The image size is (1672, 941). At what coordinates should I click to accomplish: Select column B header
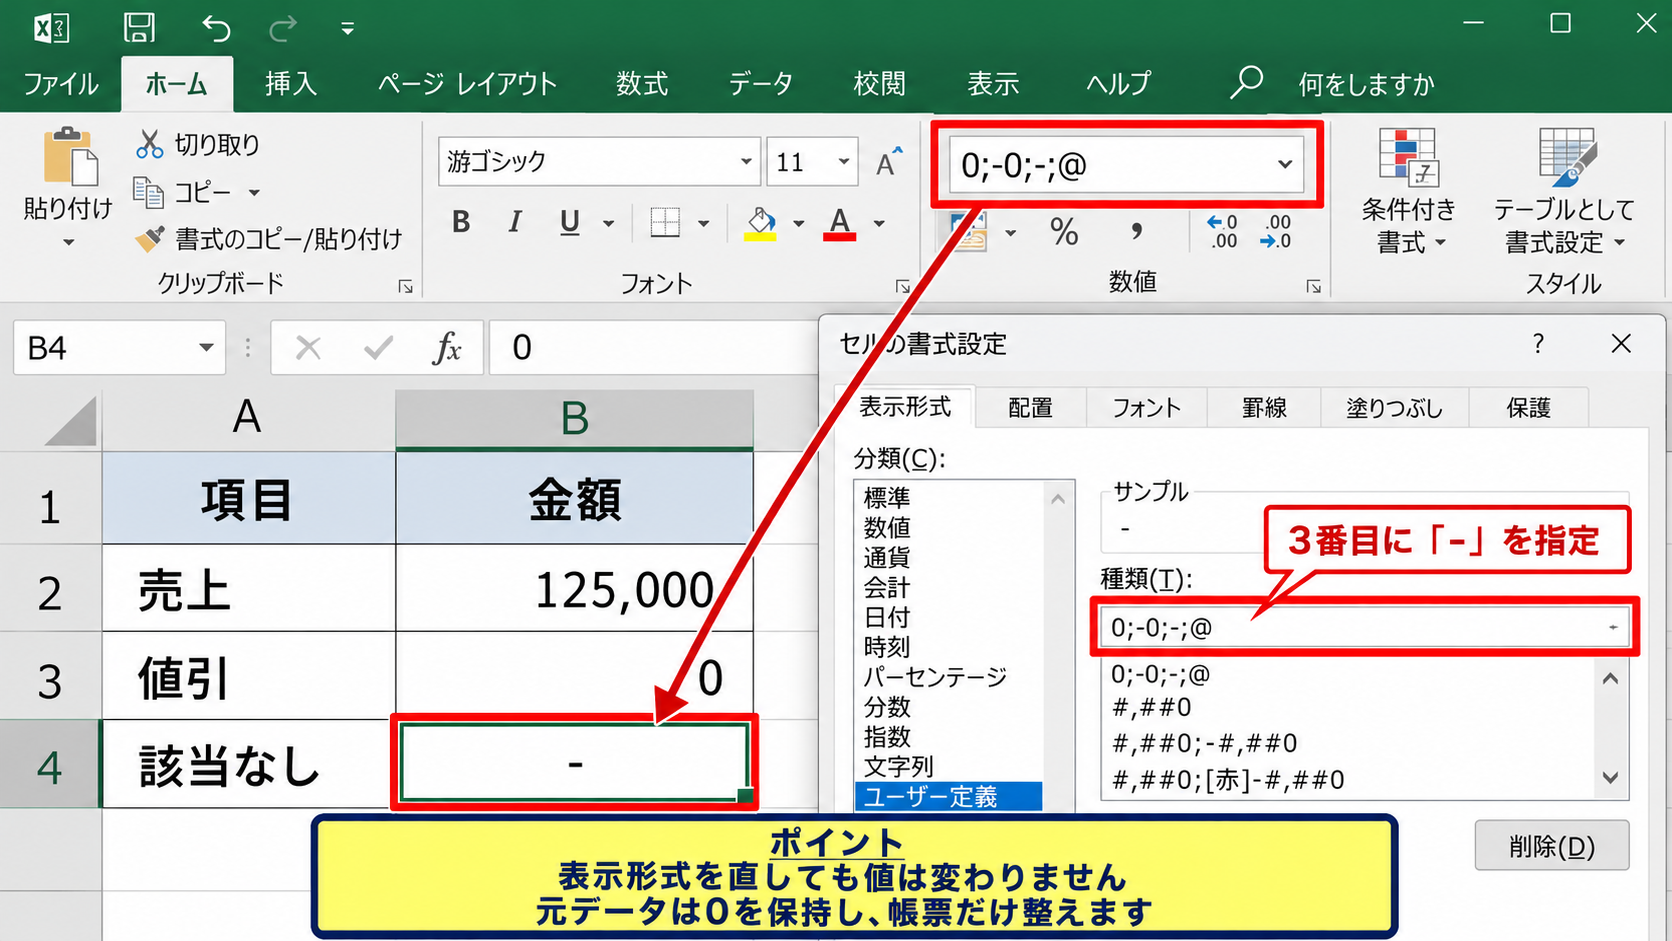click(575, 418)
